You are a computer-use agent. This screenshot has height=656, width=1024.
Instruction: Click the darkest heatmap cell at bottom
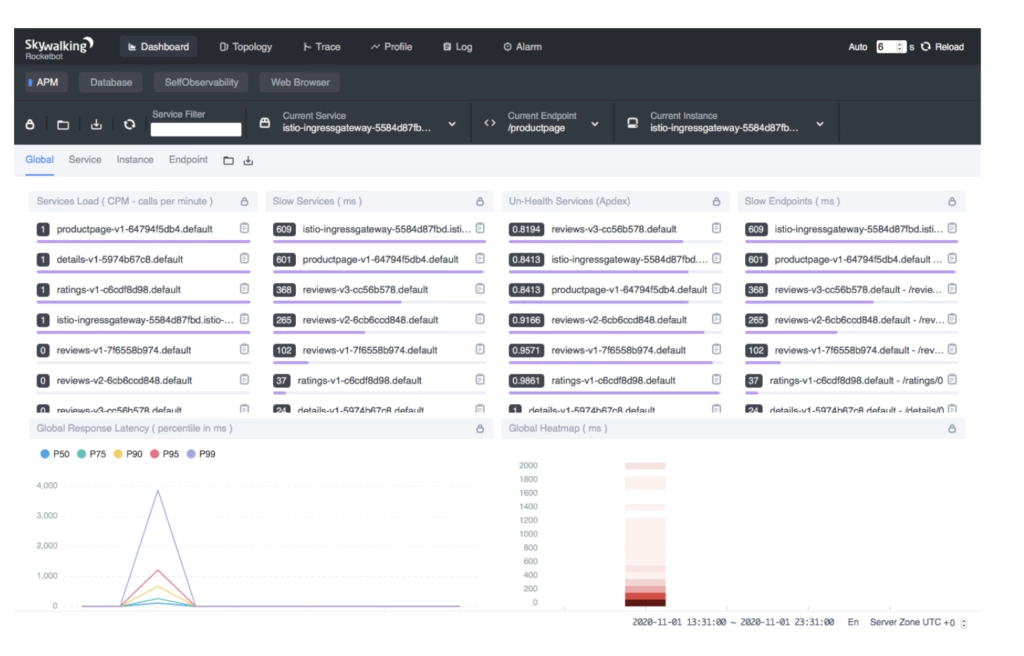point(645,602)
